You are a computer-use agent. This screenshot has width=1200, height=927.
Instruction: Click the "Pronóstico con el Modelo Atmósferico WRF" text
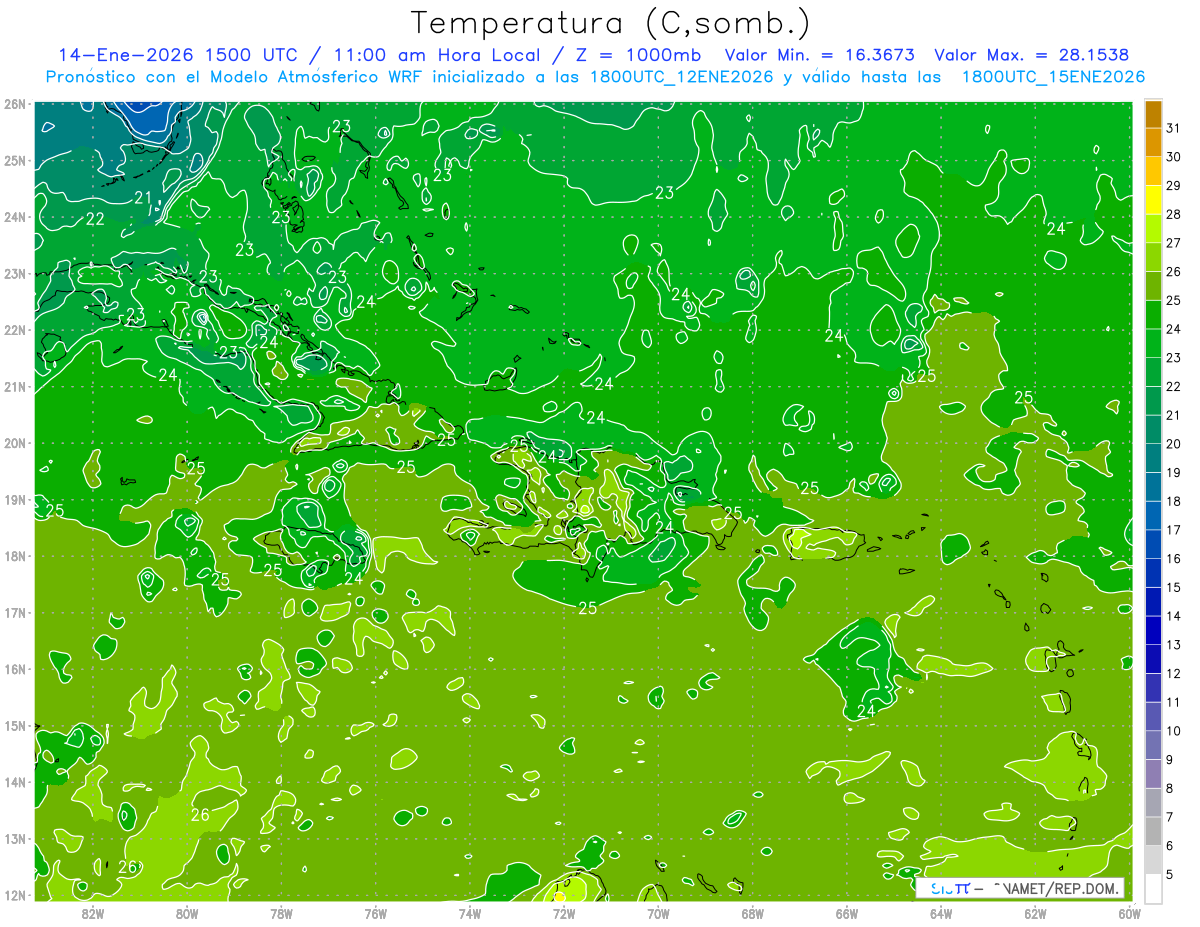click(x=235, y=77)
